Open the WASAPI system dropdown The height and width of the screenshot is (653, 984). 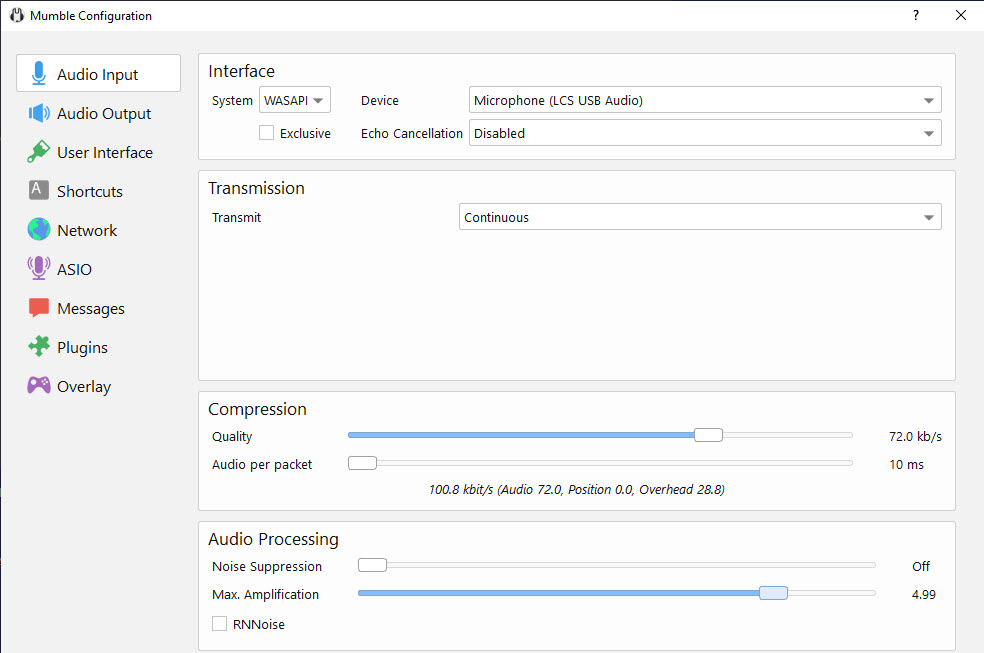[x=295, y=100]
